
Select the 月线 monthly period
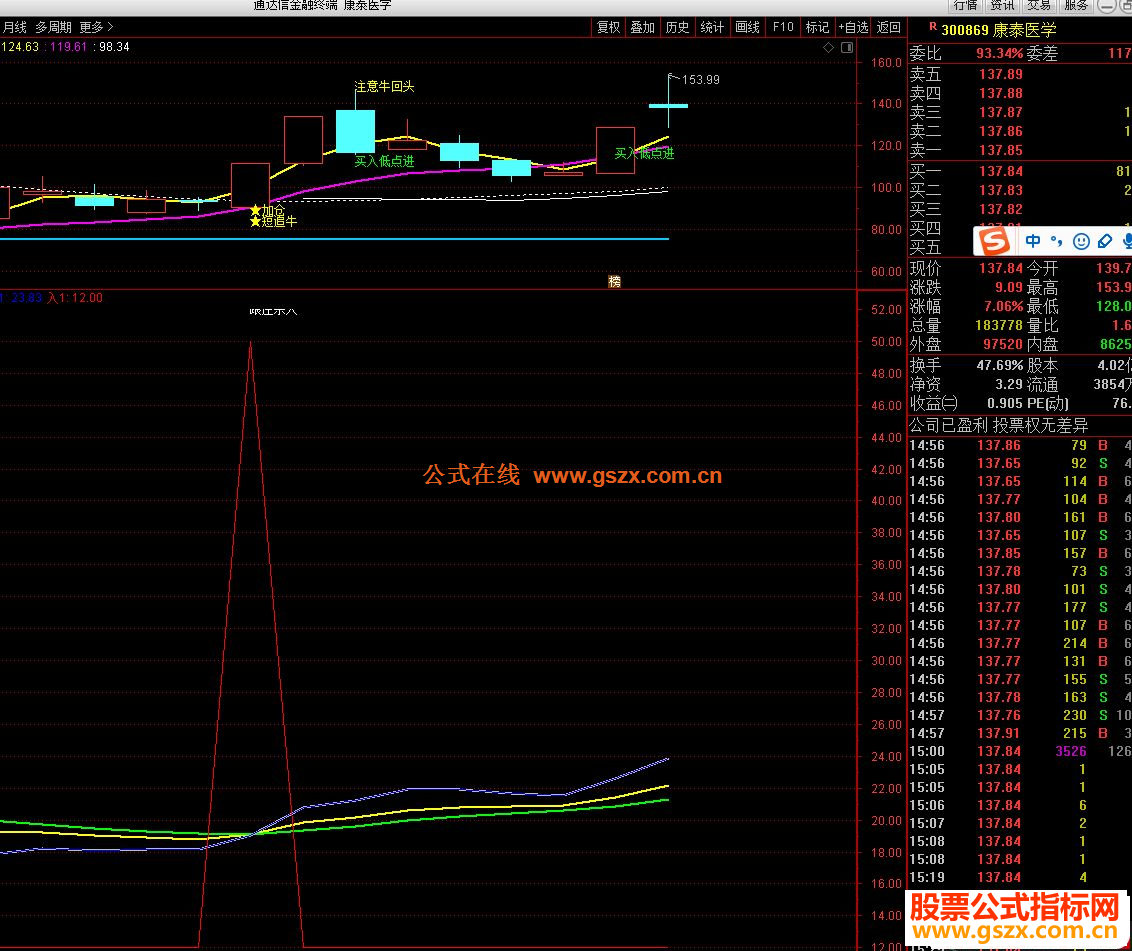tap(14, 27)
